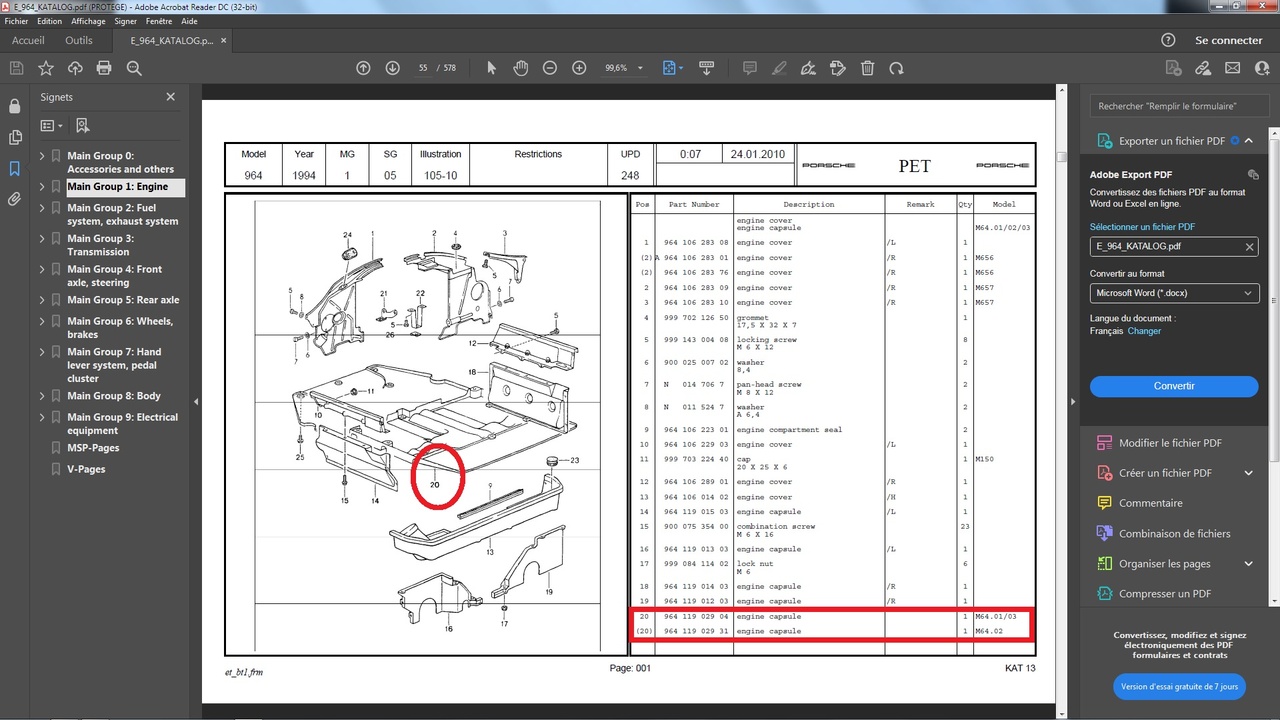The height and width of the screenshot is (720, 1280).
Task: Click the sign document pen icon
Action: point(809,68)
